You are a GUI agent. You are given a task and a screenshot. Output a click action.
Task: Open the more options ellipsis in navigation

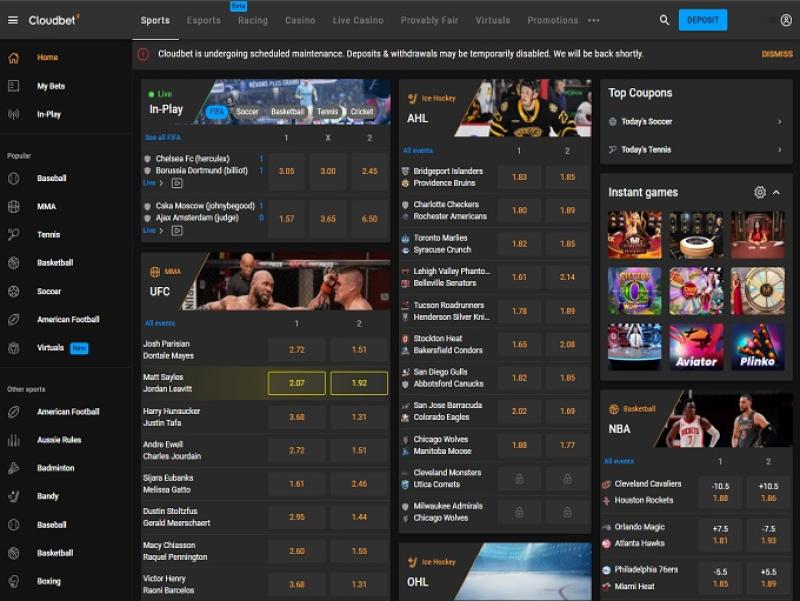pyautogui.click(x=594, y=20)
